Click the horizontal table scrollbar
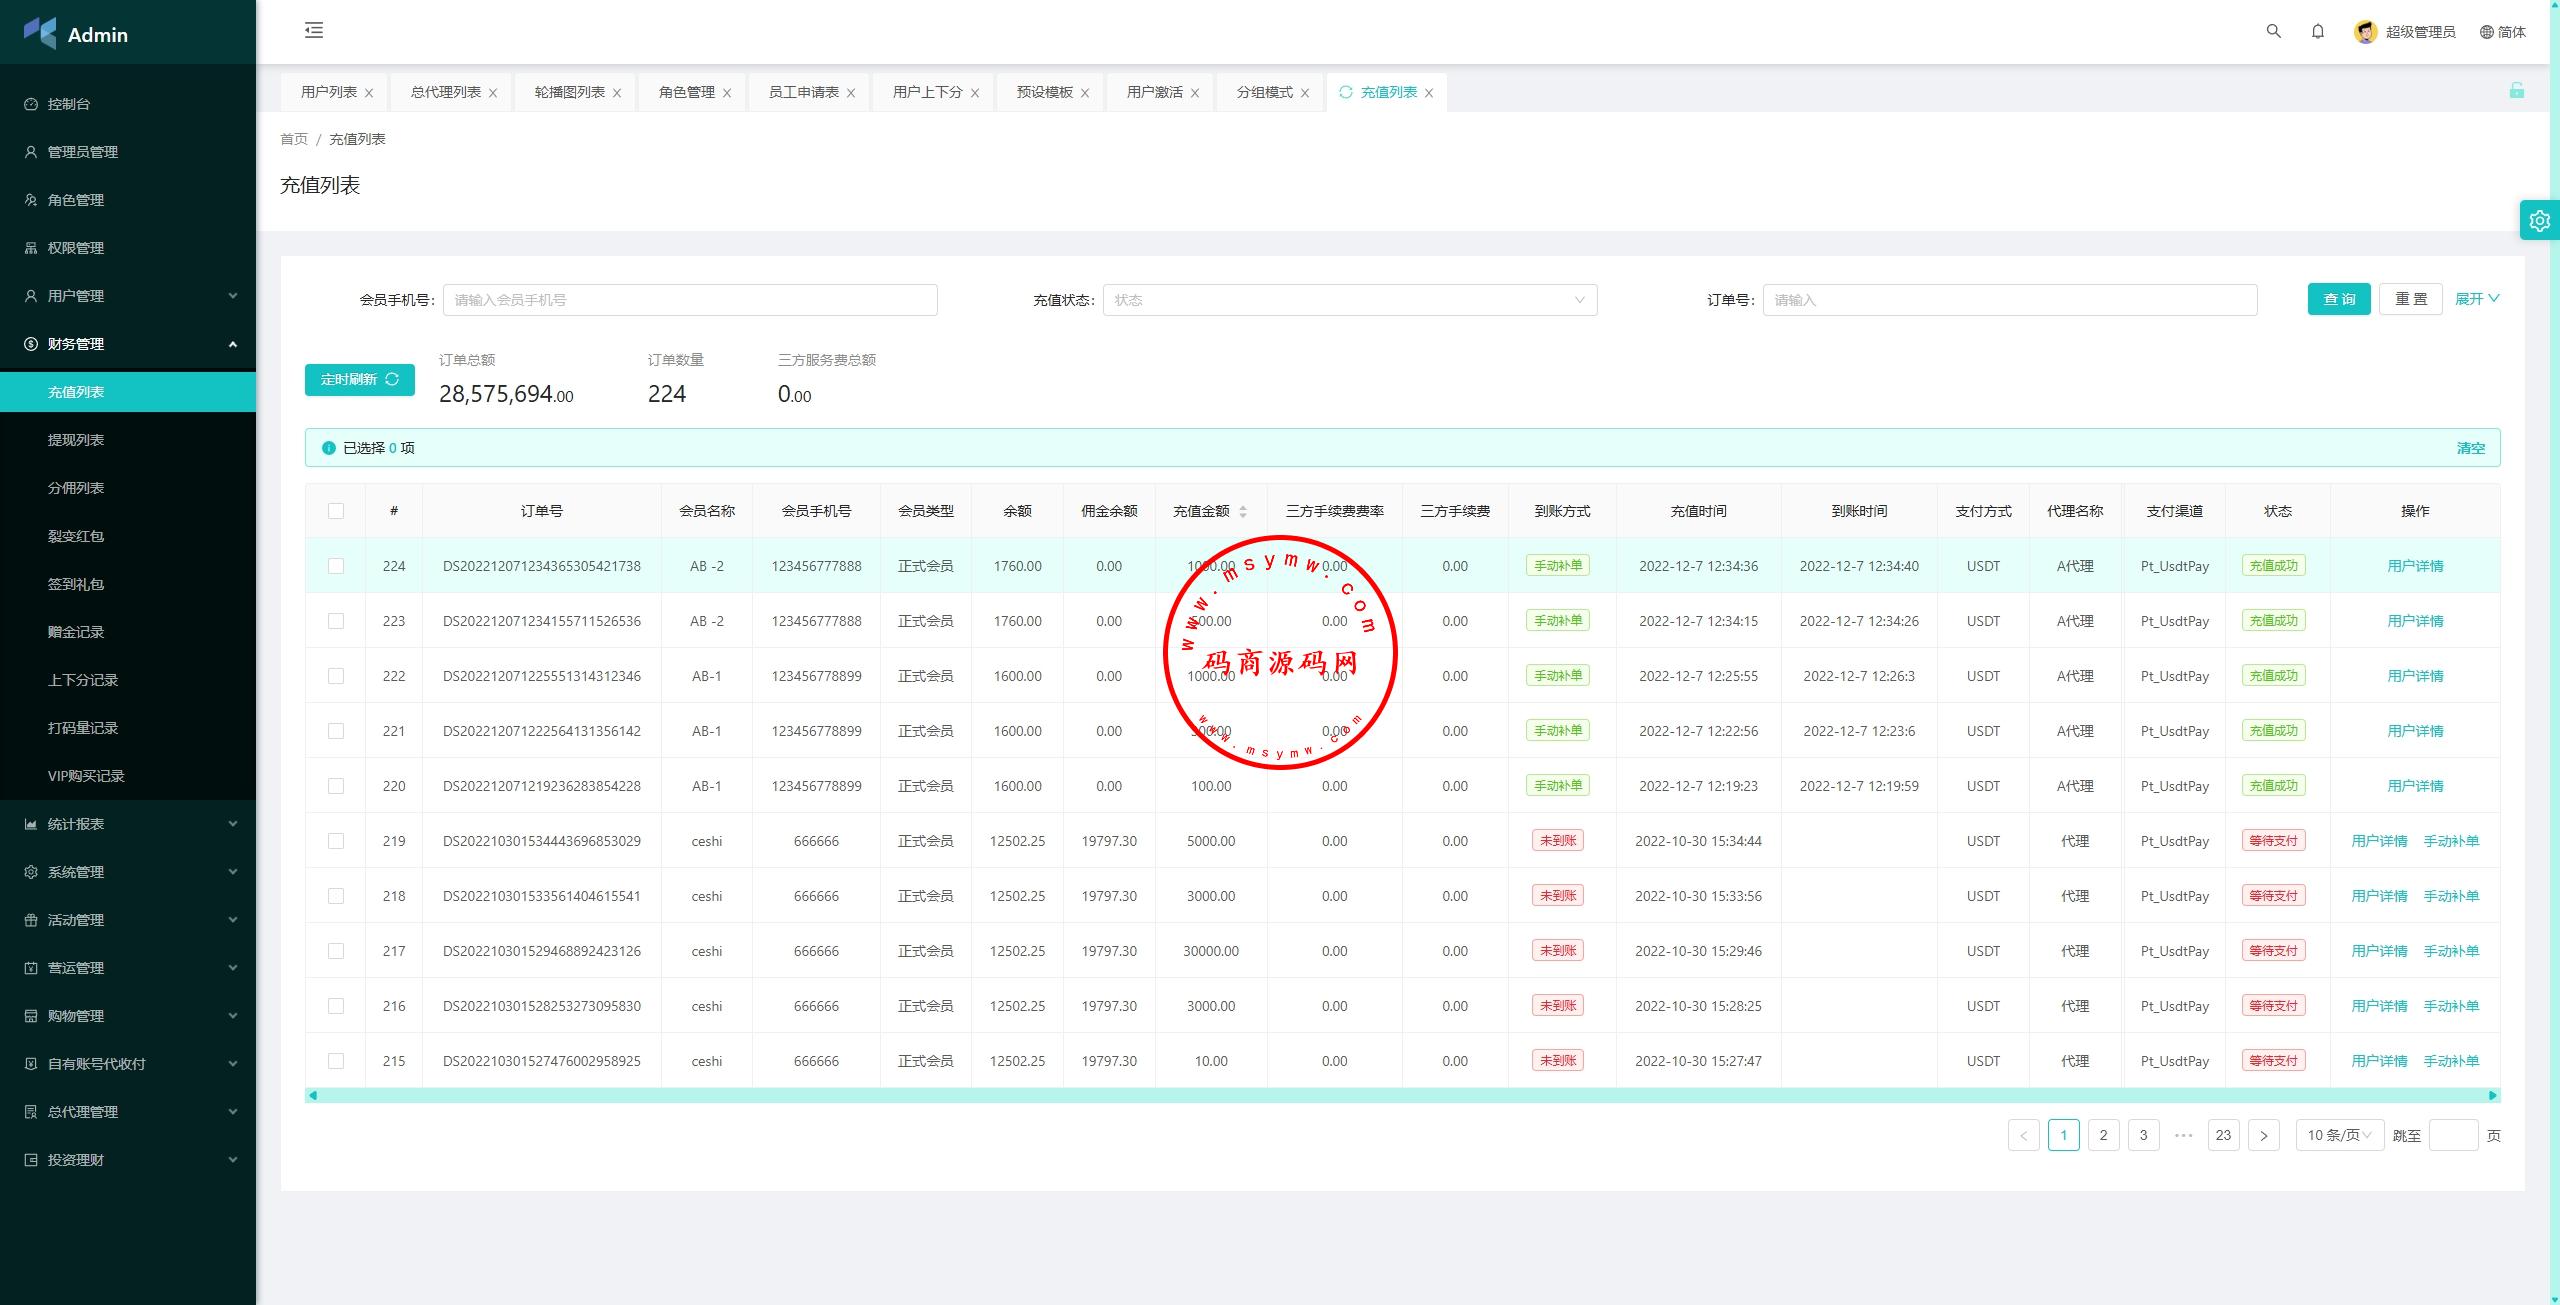This screenshot has width=2560, height=1305. coord(1402,1095)
